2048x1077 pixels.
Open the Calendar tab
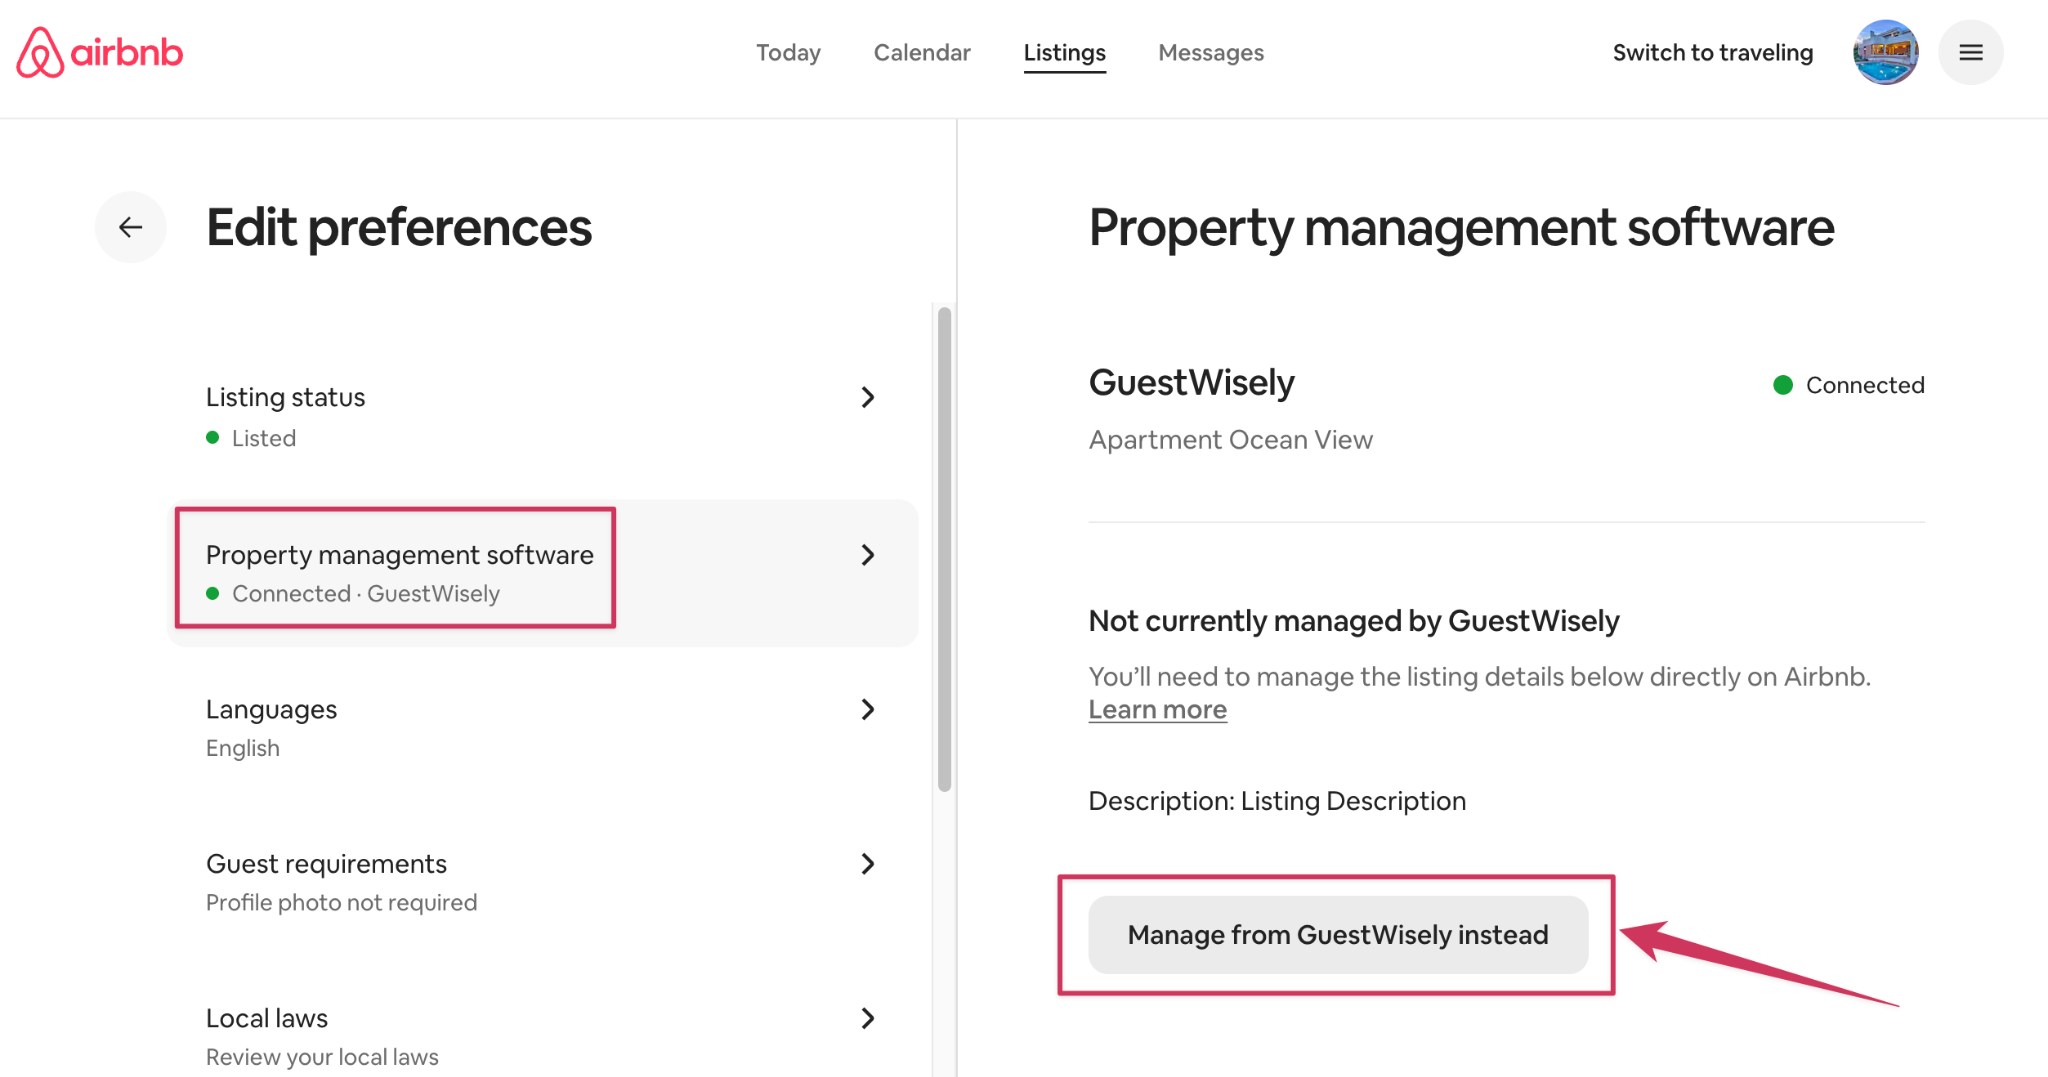coord(922,52)
